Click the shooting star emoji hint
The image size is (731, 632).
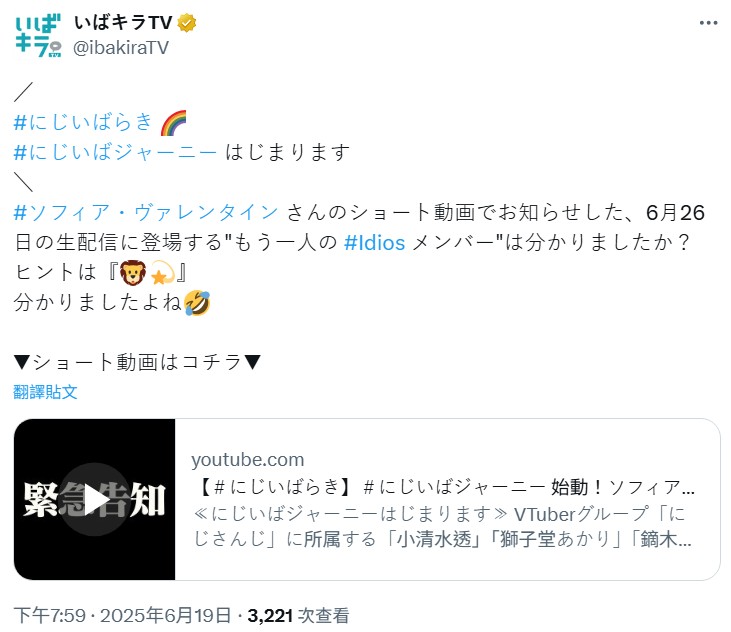(162, 273)
